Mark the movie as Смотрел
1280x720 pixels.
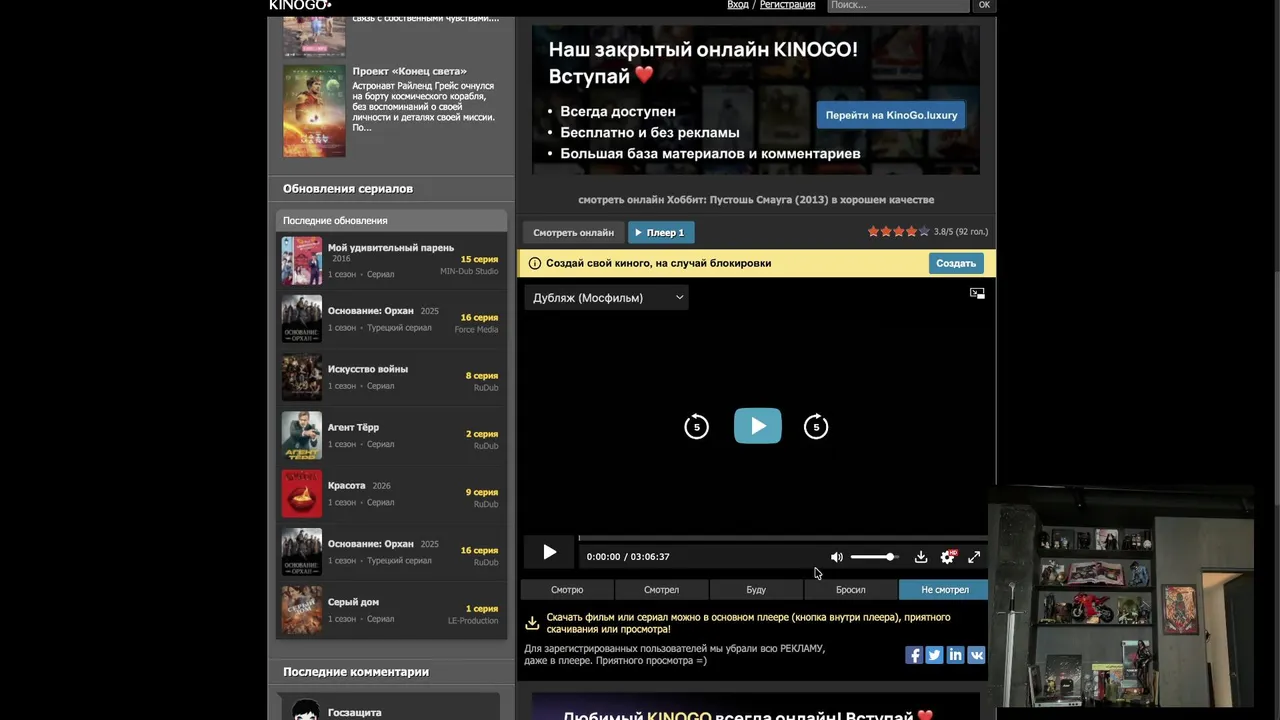pyautogui.click(x=661, y=590)
